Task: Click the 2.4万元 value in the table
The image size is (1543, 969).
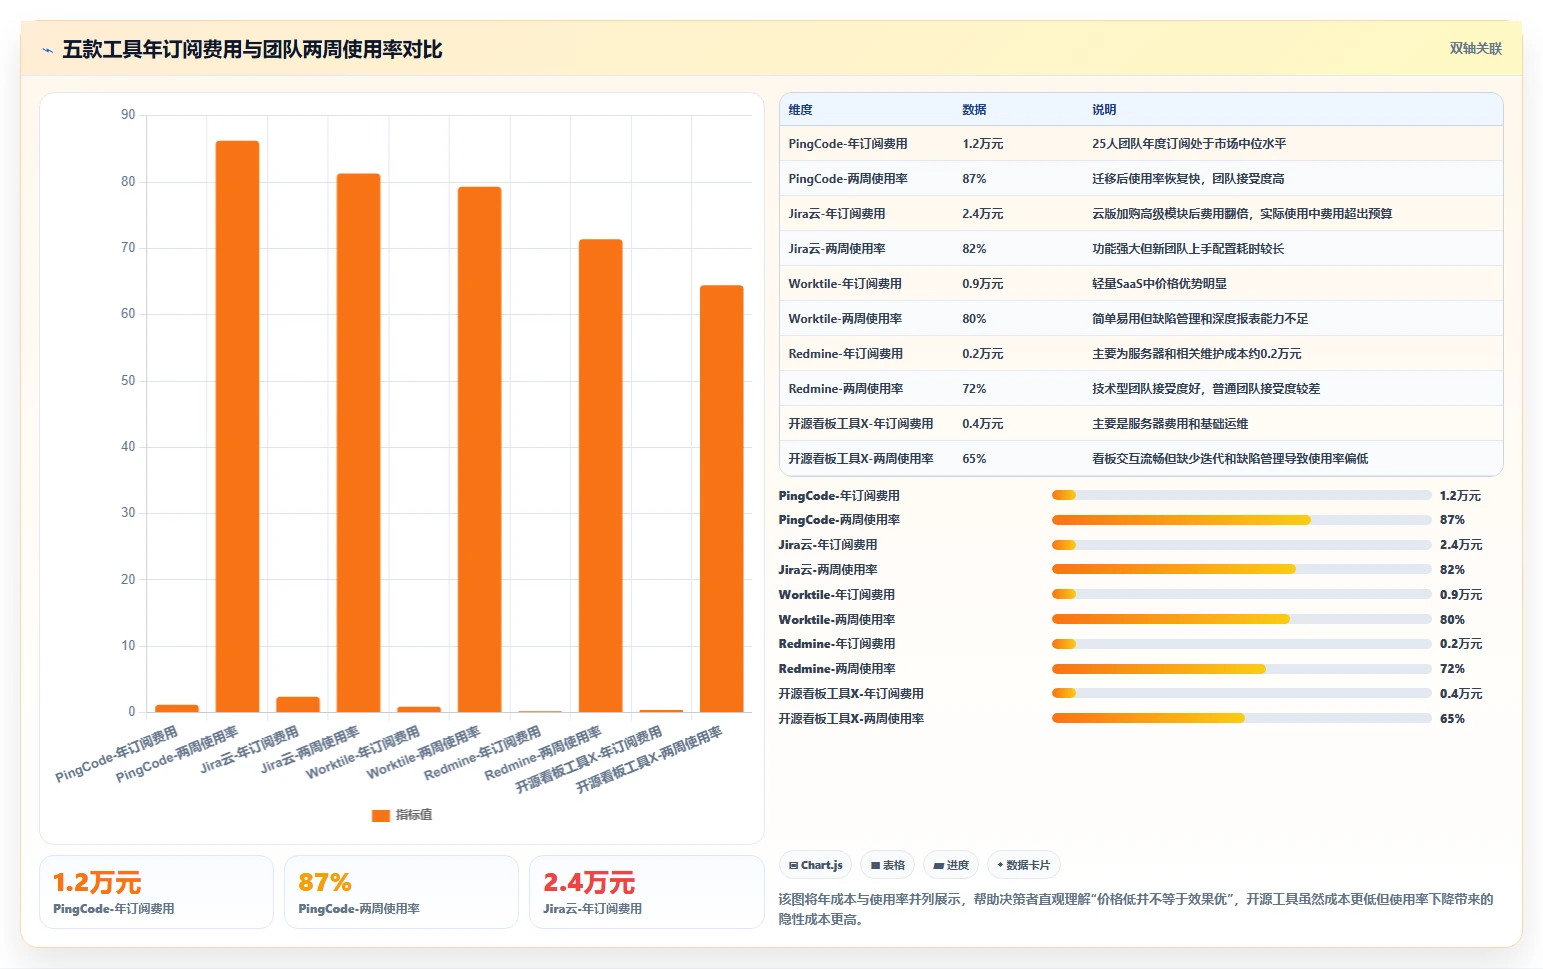Action: click(x=983, y=214)
